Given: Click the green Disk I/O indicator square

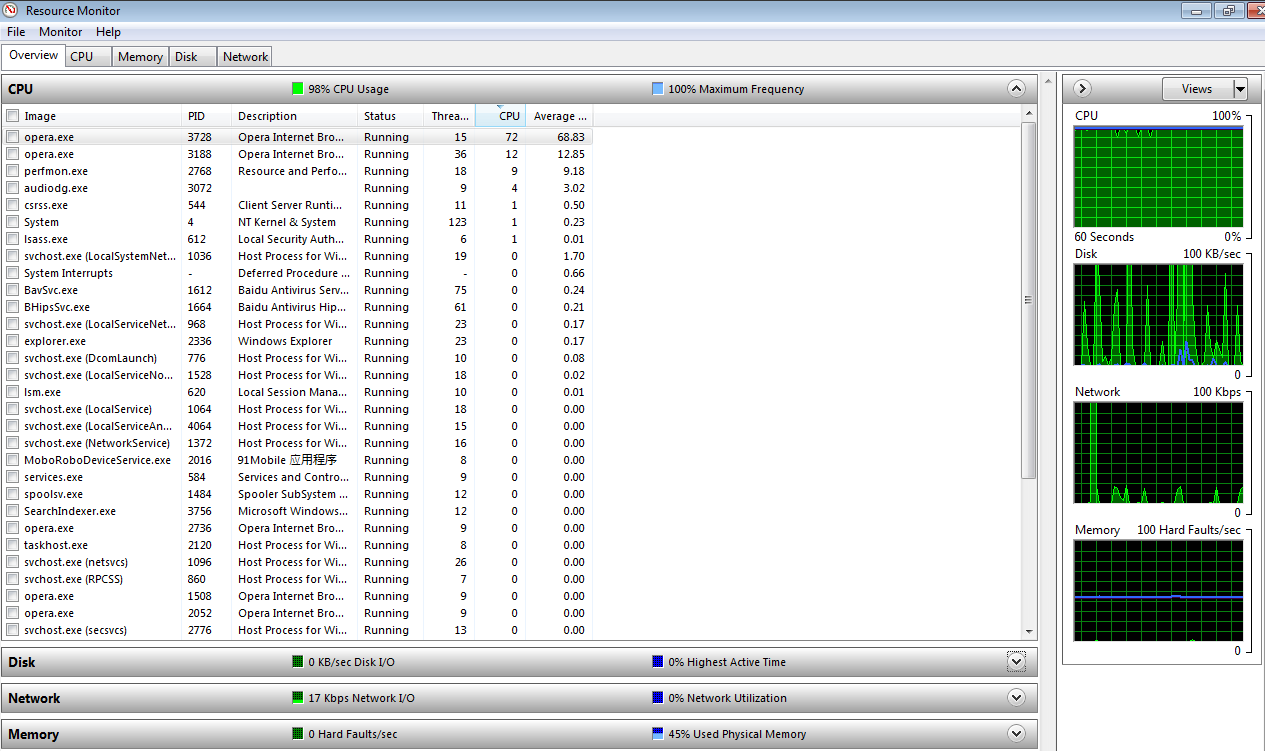Looking at the screenshot, I should coord(297,662).
